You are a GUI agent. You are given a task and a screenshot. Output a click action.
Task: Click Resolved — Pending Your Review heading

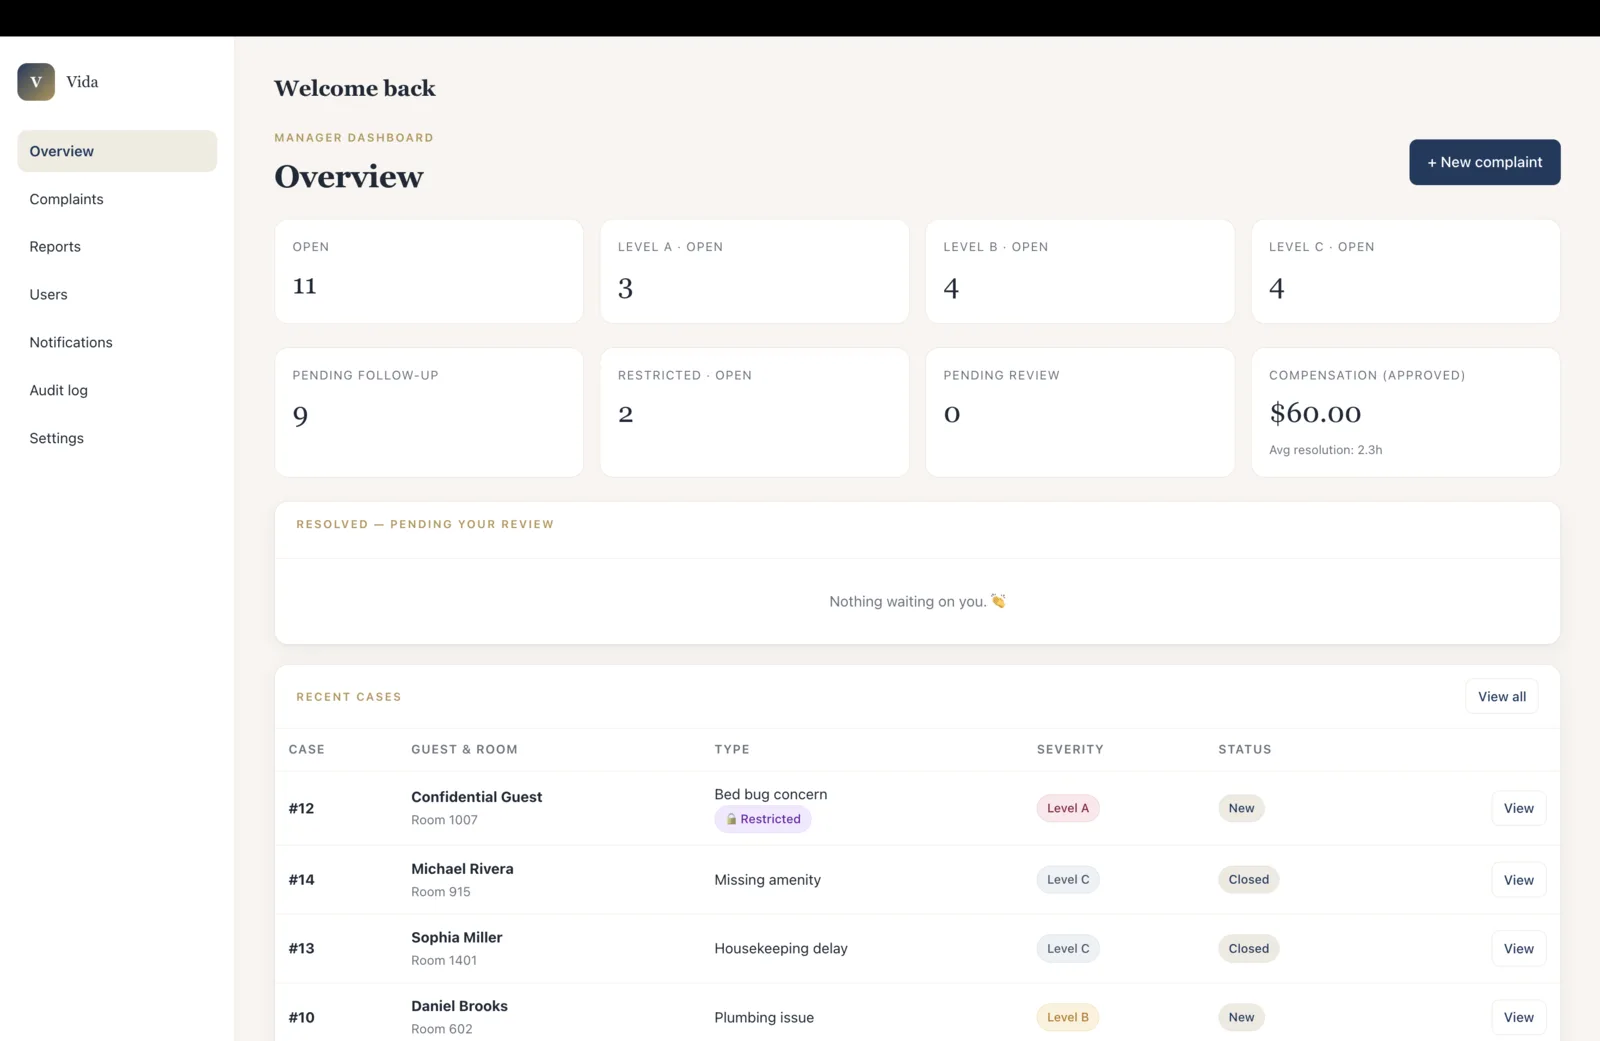[x=425, y=524]
